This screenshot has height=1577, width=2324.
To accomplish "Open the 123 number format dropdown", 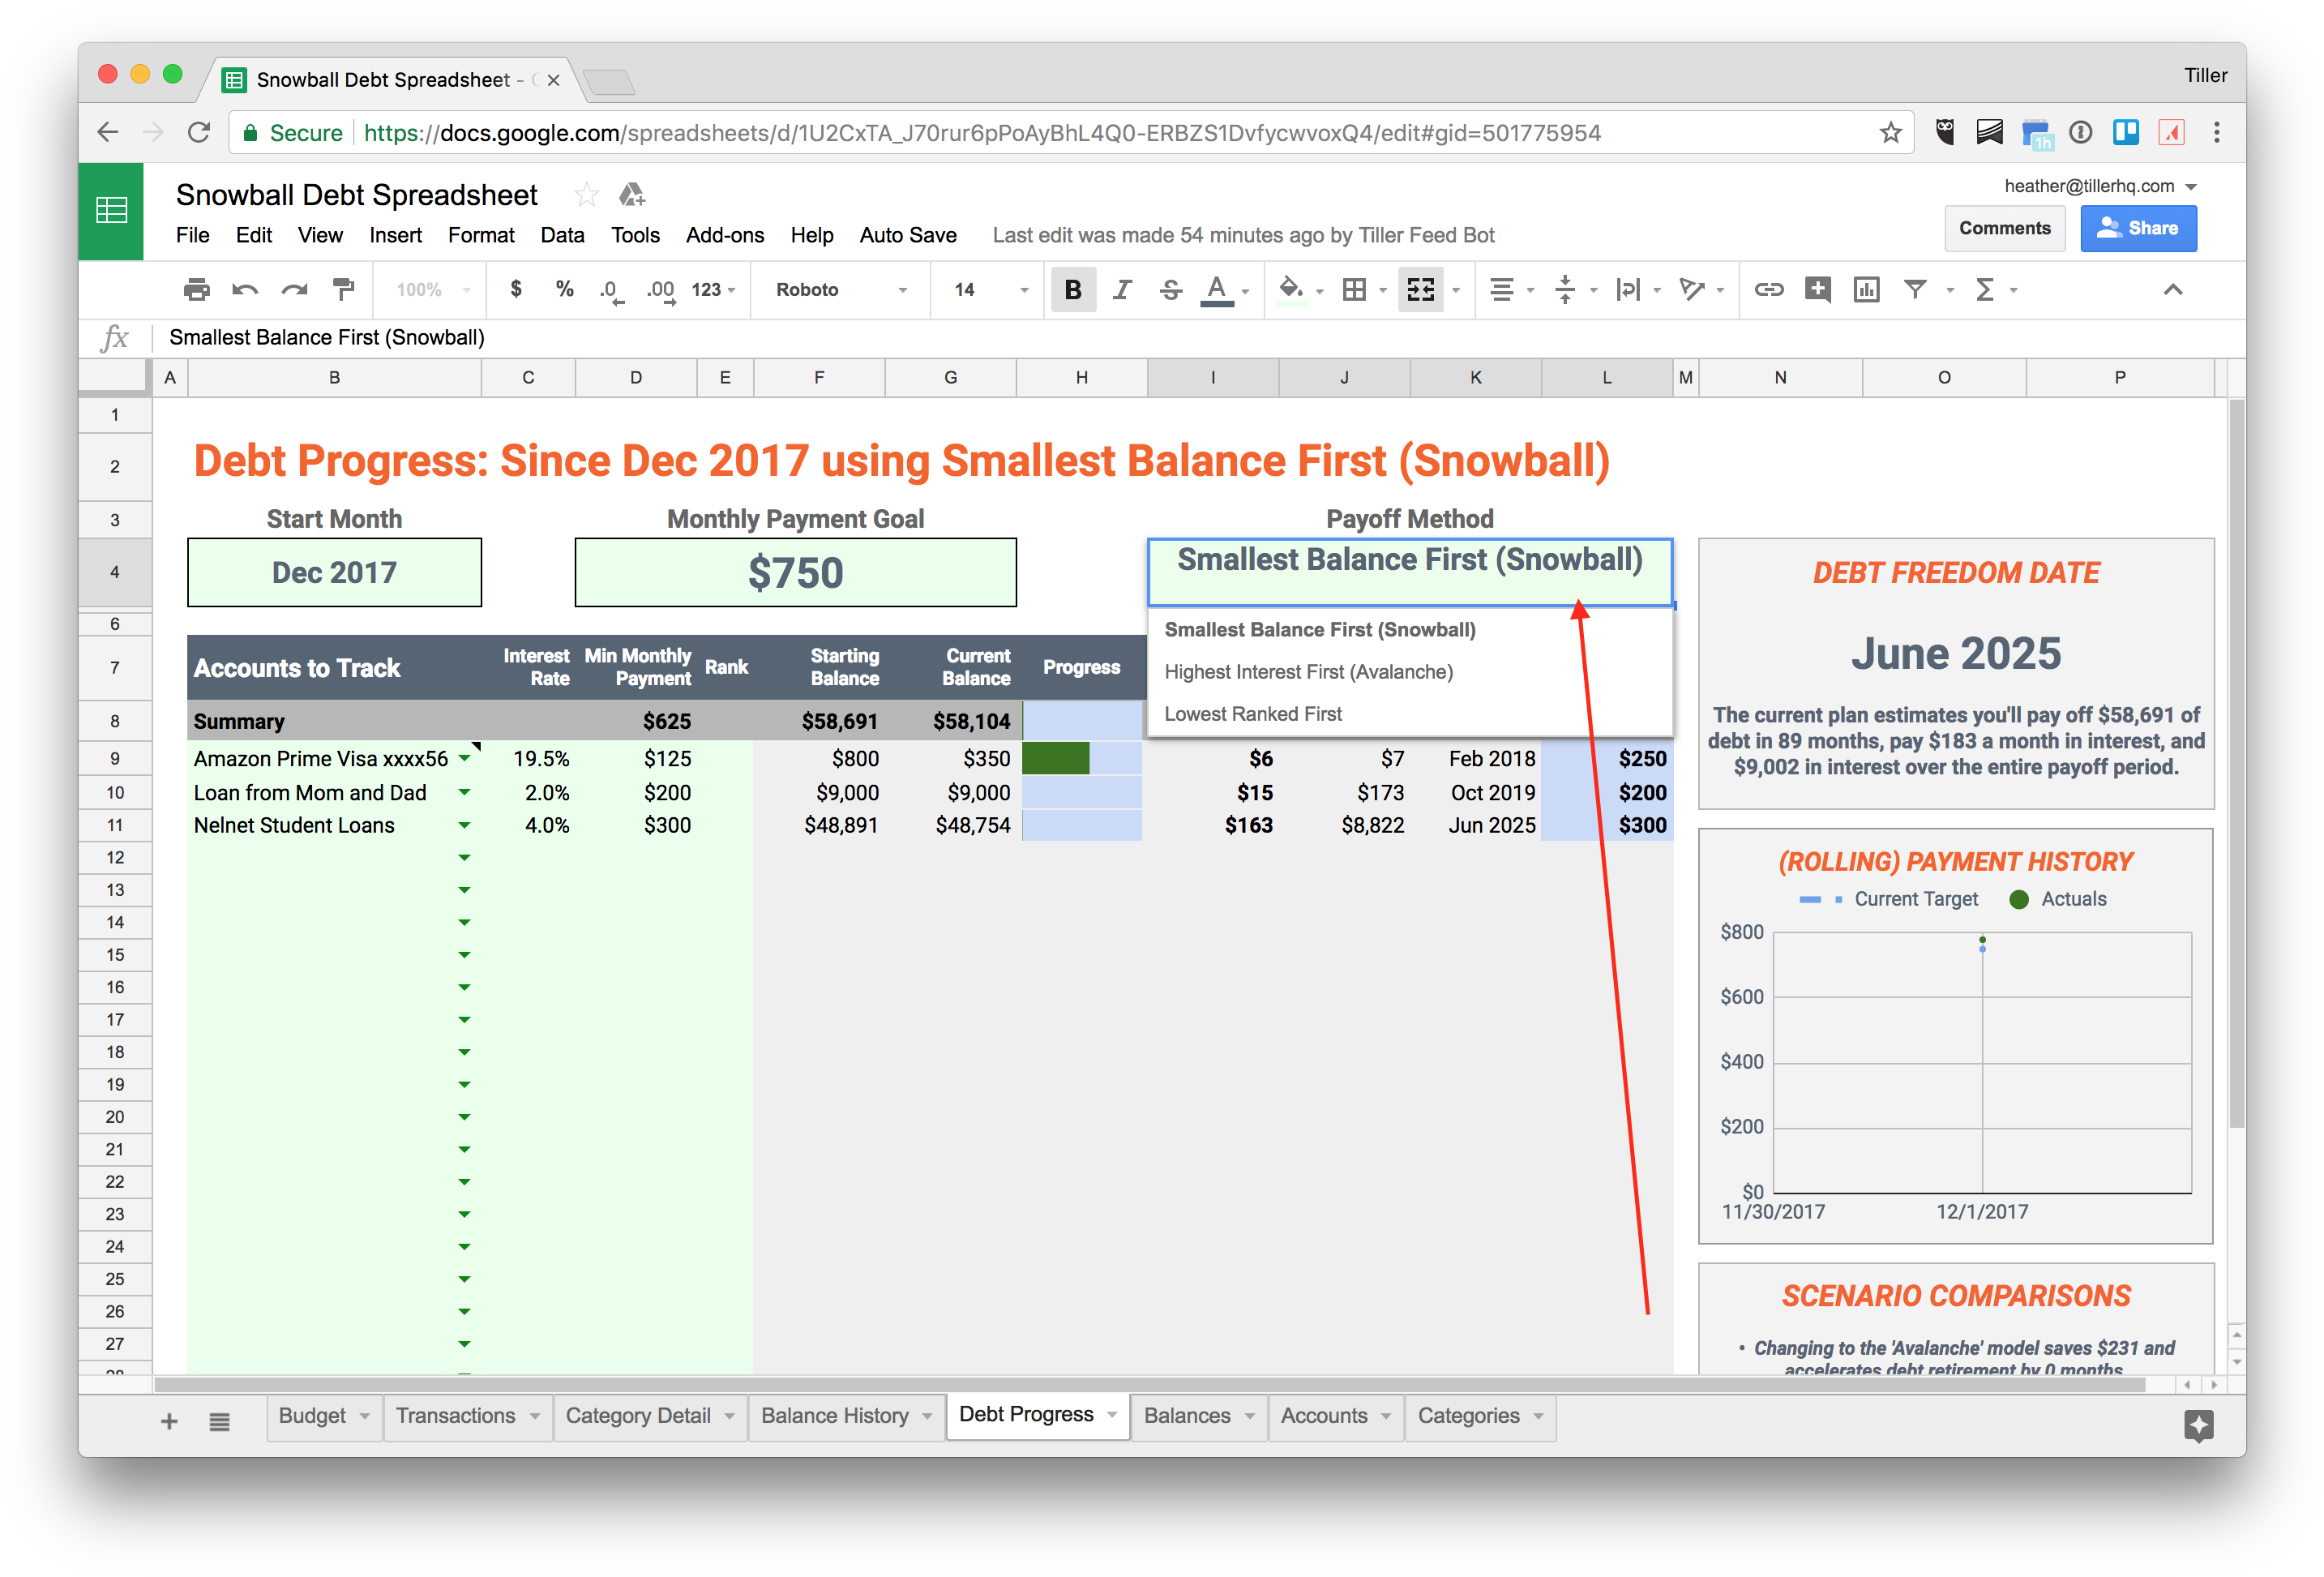I will coord(713,290).
